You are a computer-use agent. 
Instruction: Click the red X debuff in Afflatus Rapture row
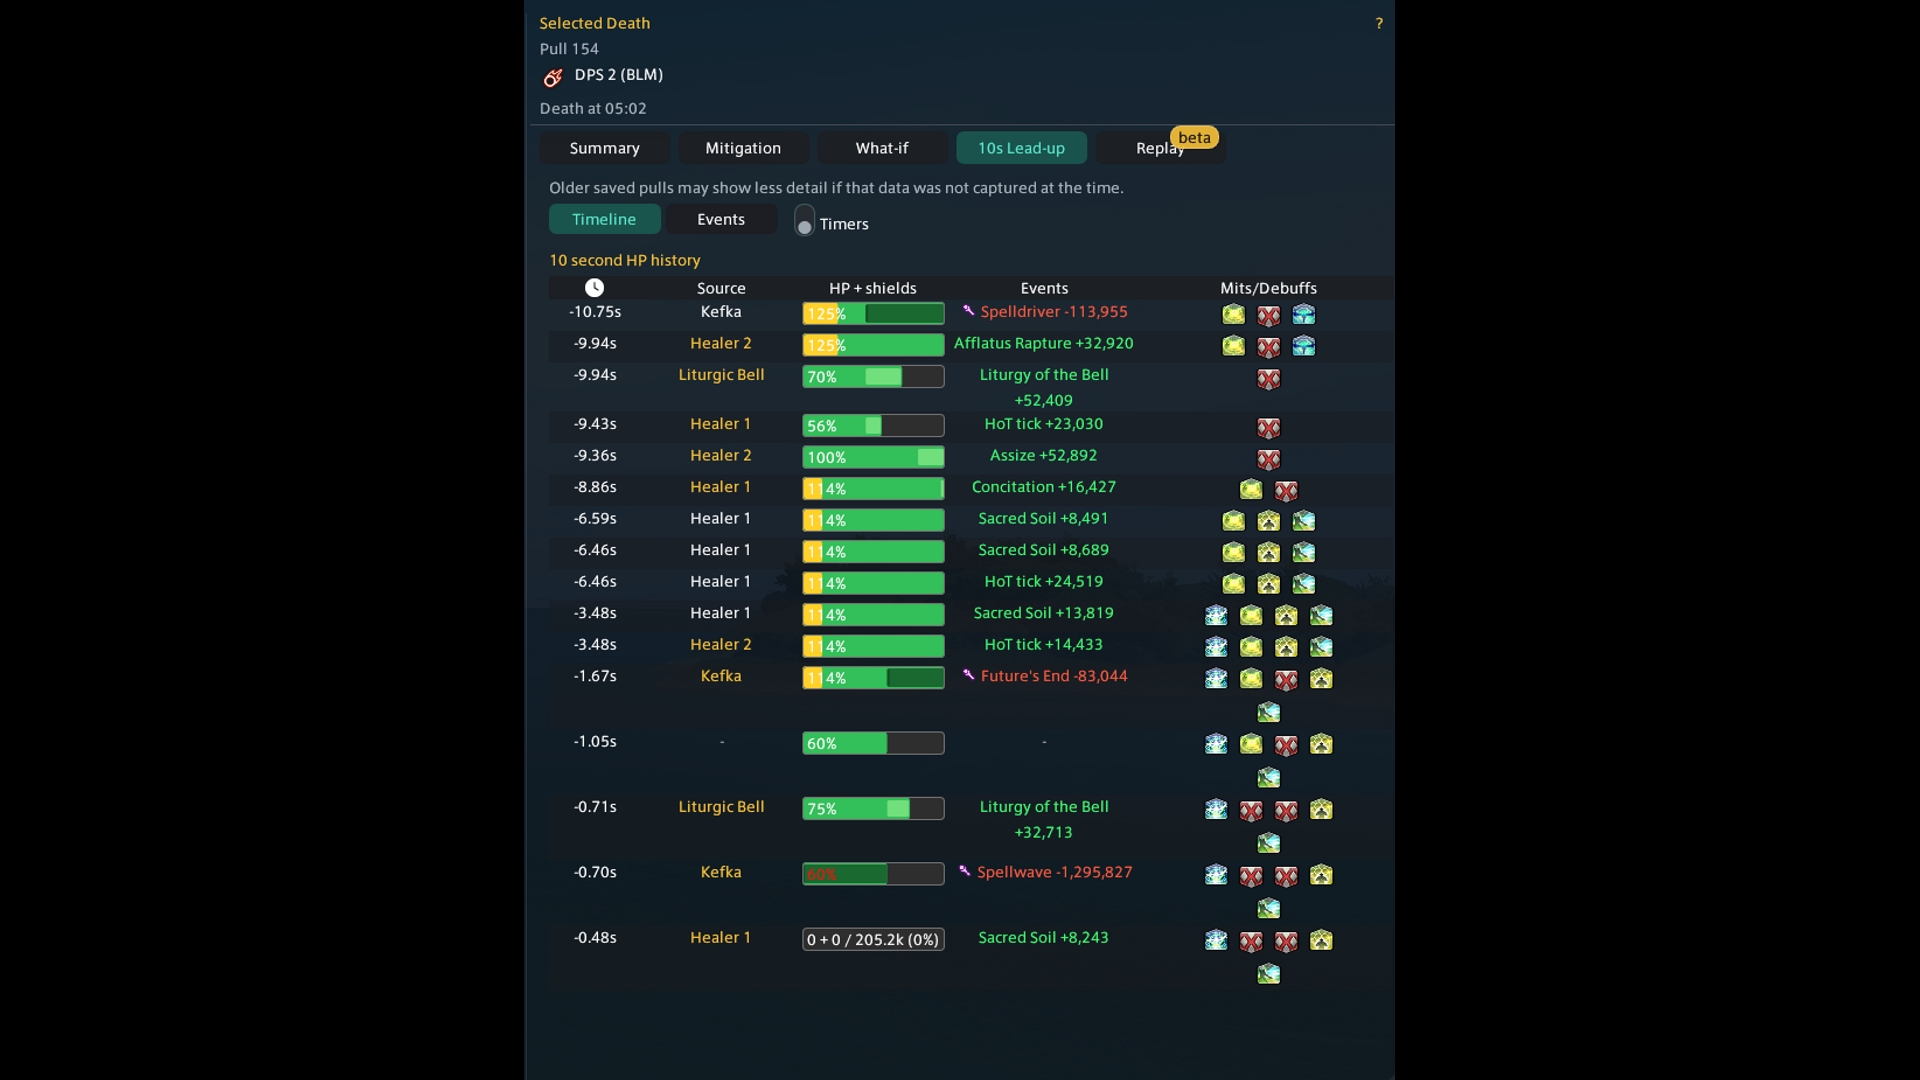tap(1268, 347)
